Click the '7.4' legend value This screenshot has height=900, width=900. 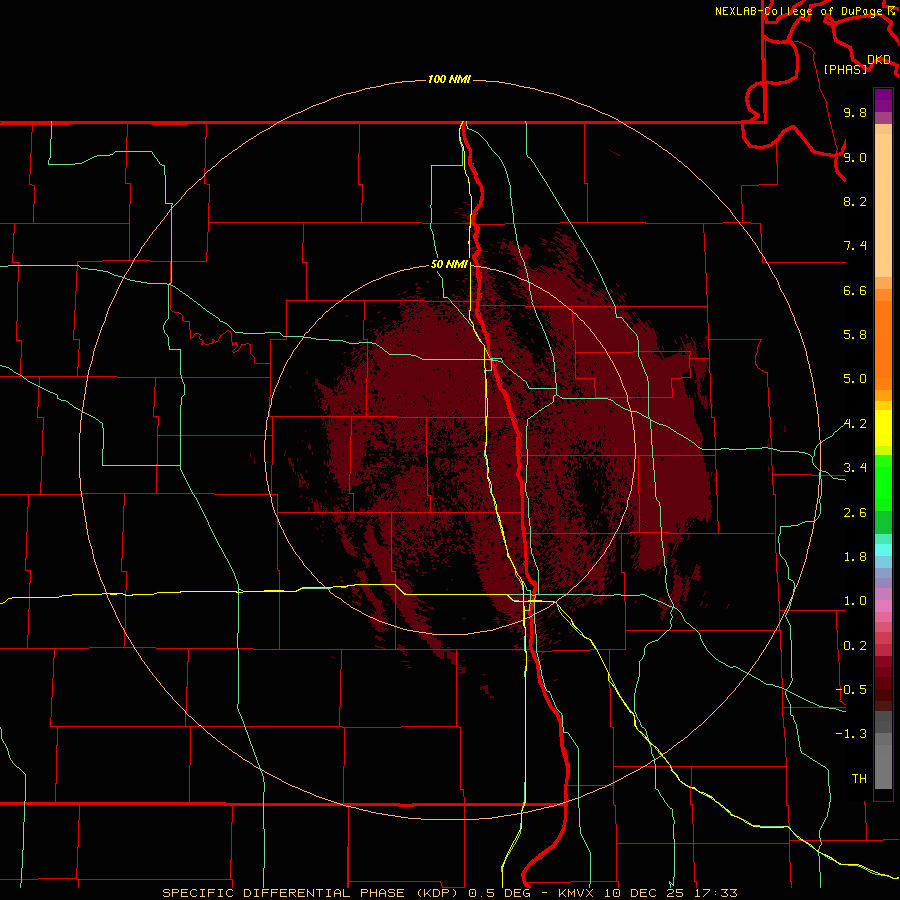[855, 246]
